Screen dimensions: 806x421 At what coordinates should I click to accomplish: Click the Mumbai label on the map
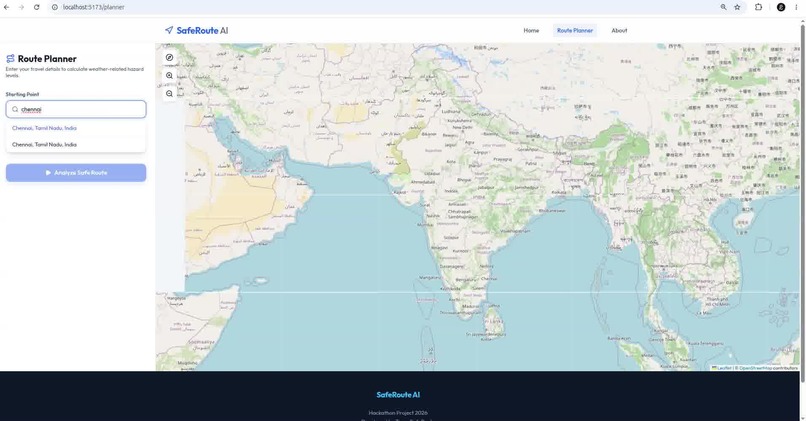pyautogui.click(x=425, y=225)
